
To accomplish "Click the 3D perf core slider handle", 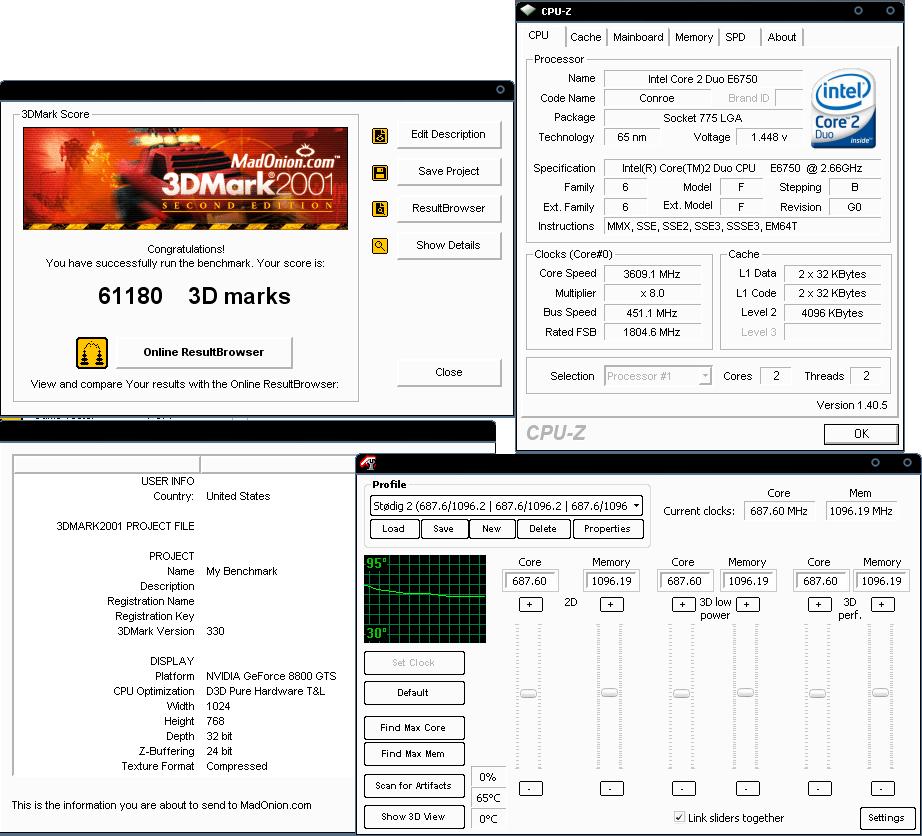I will tap(818, 694).
